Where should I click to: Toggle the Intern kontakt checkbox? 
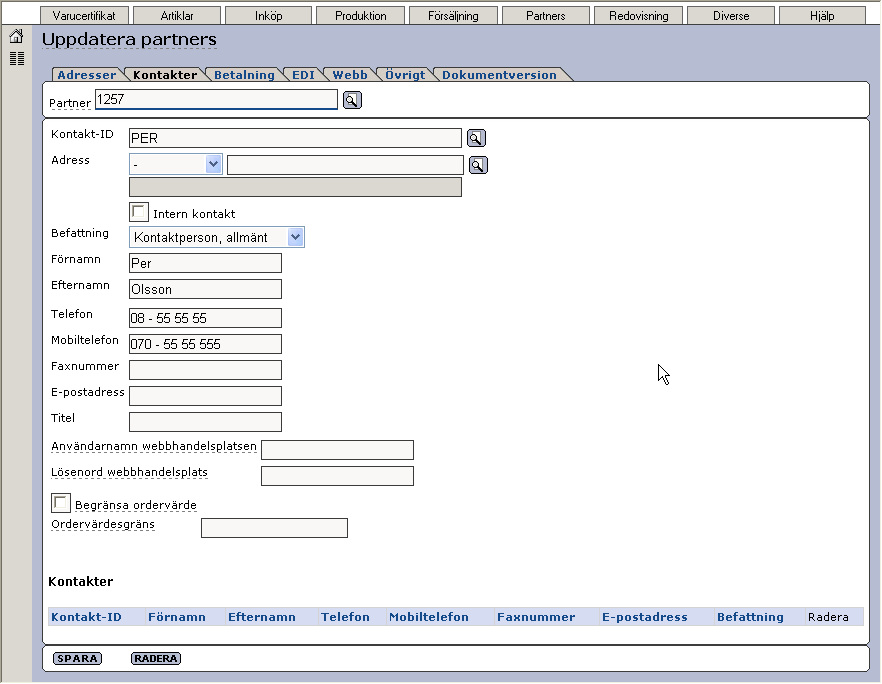(139, 212)
